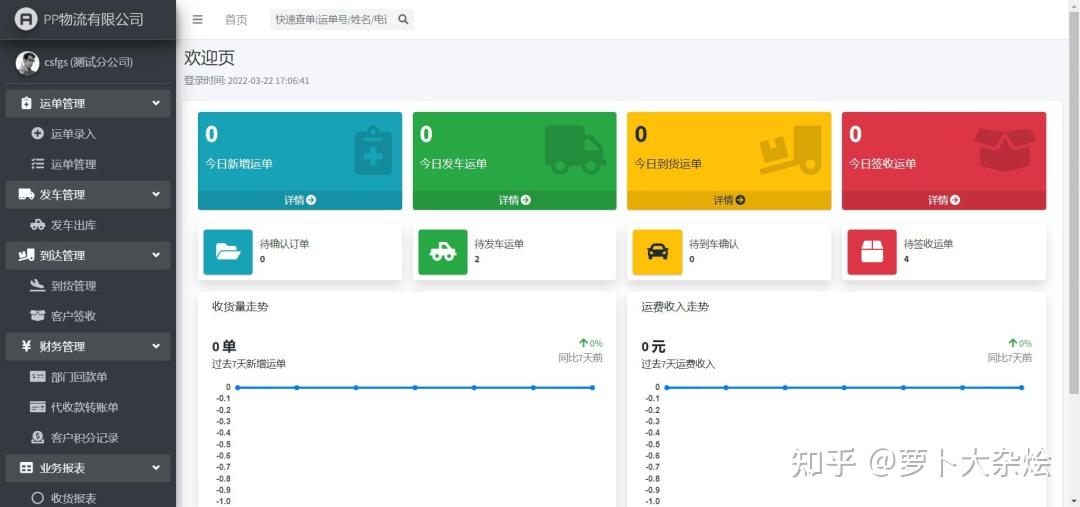
Task: Click the 登录时间 timestamp text
Action: pos(247,81)
